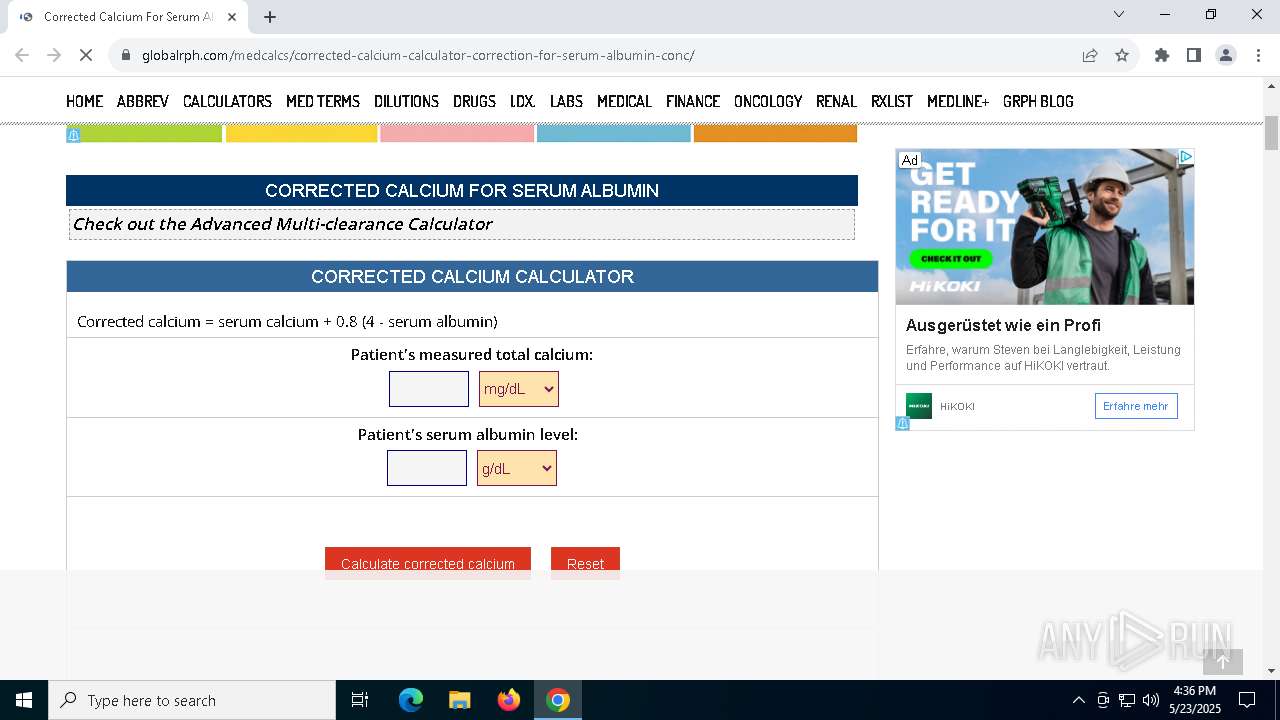Open Task View on taskbar

pyautogui.click(x=360, y=700)
